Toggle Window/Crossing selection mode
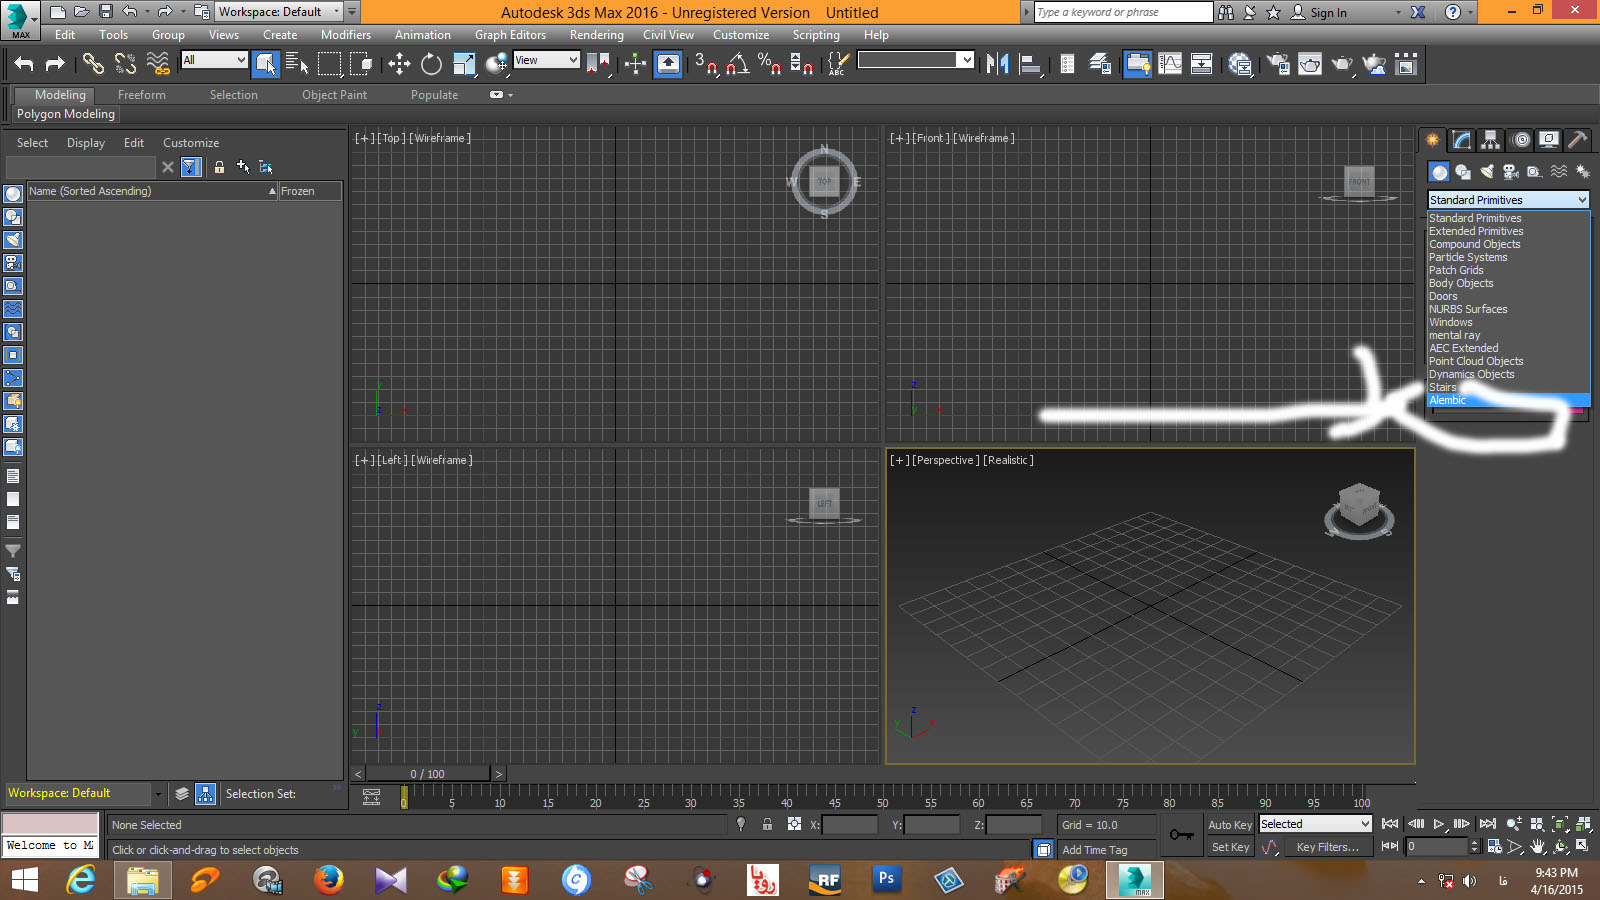 361,64
